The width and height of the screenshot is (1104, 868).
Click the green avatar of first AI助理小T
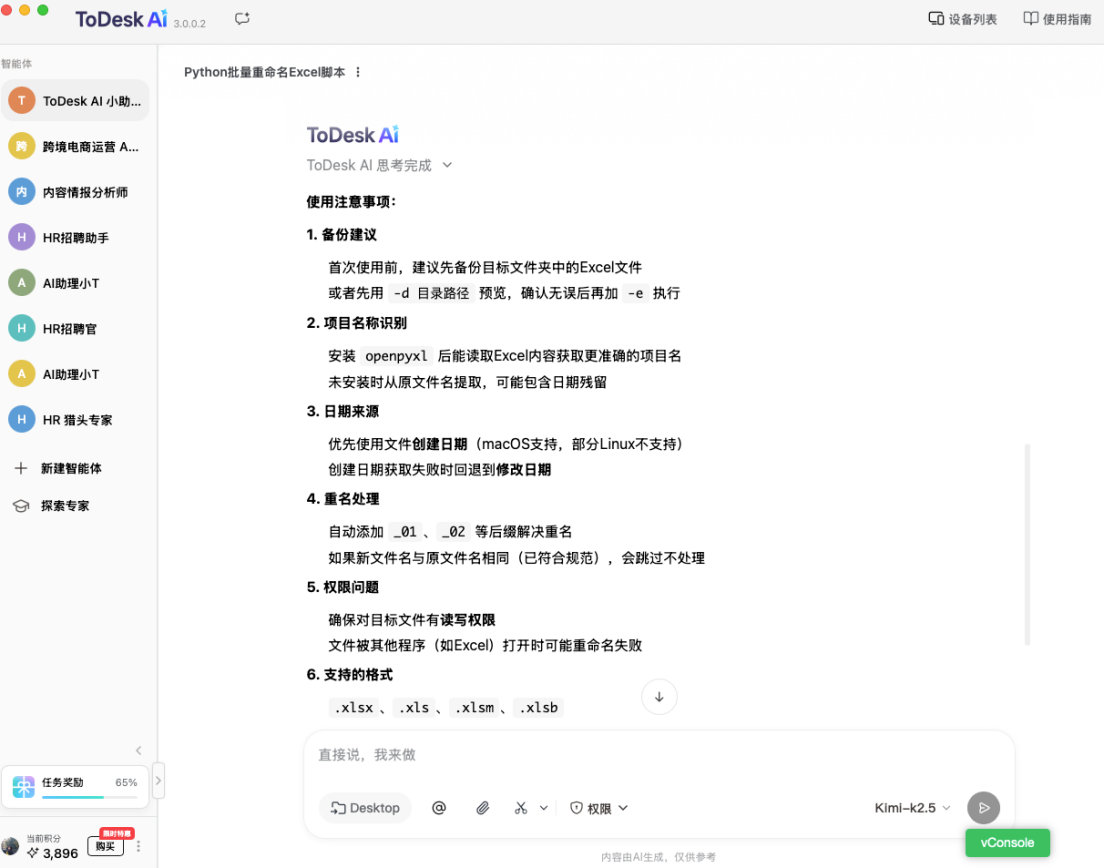click(22, 283)
